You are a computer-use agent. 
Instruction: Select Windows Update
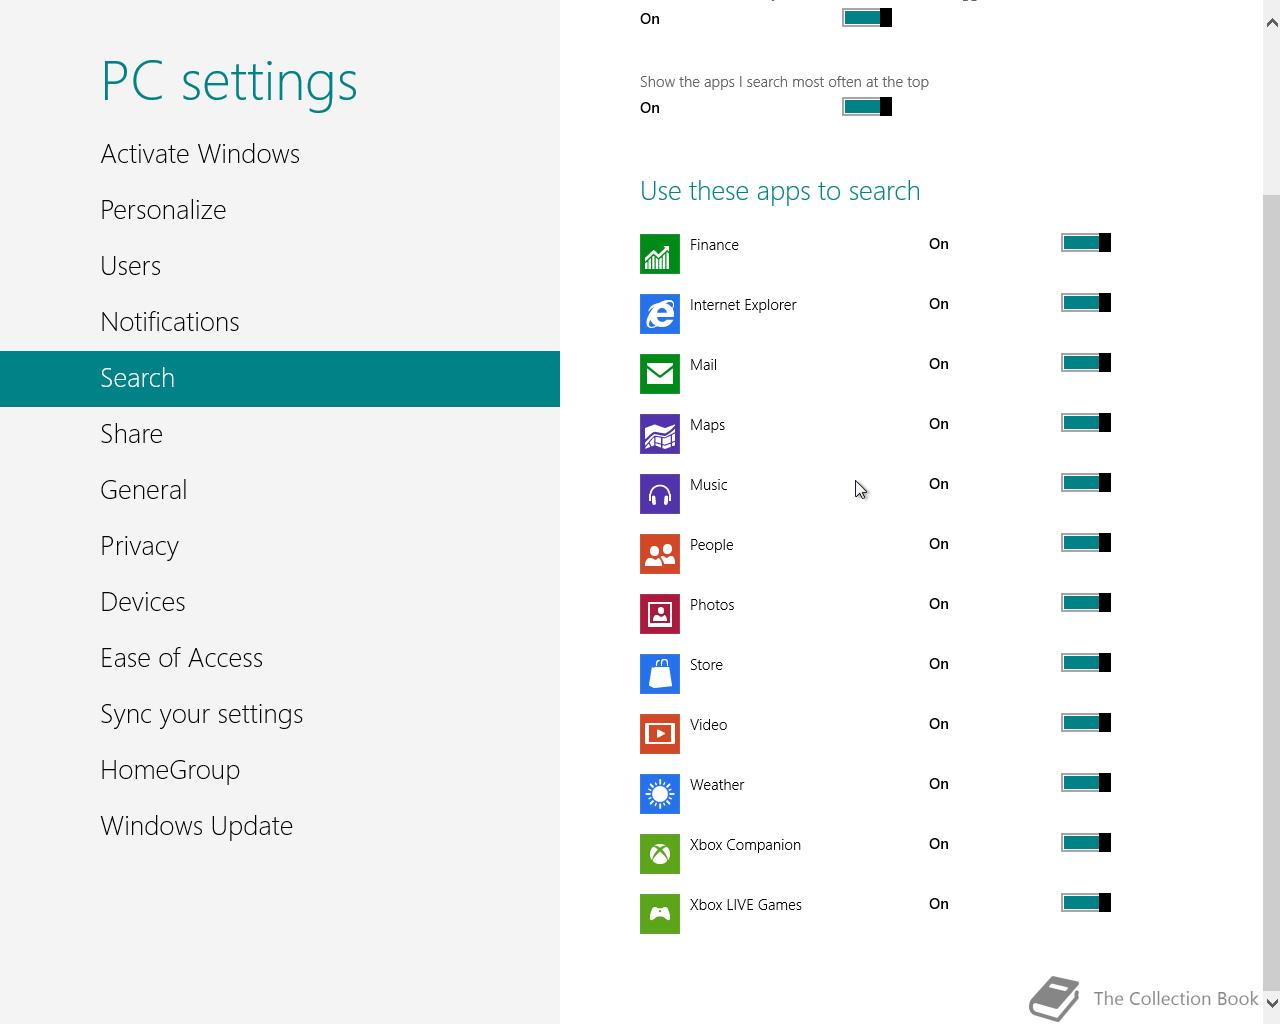click(x=280, y=826)
